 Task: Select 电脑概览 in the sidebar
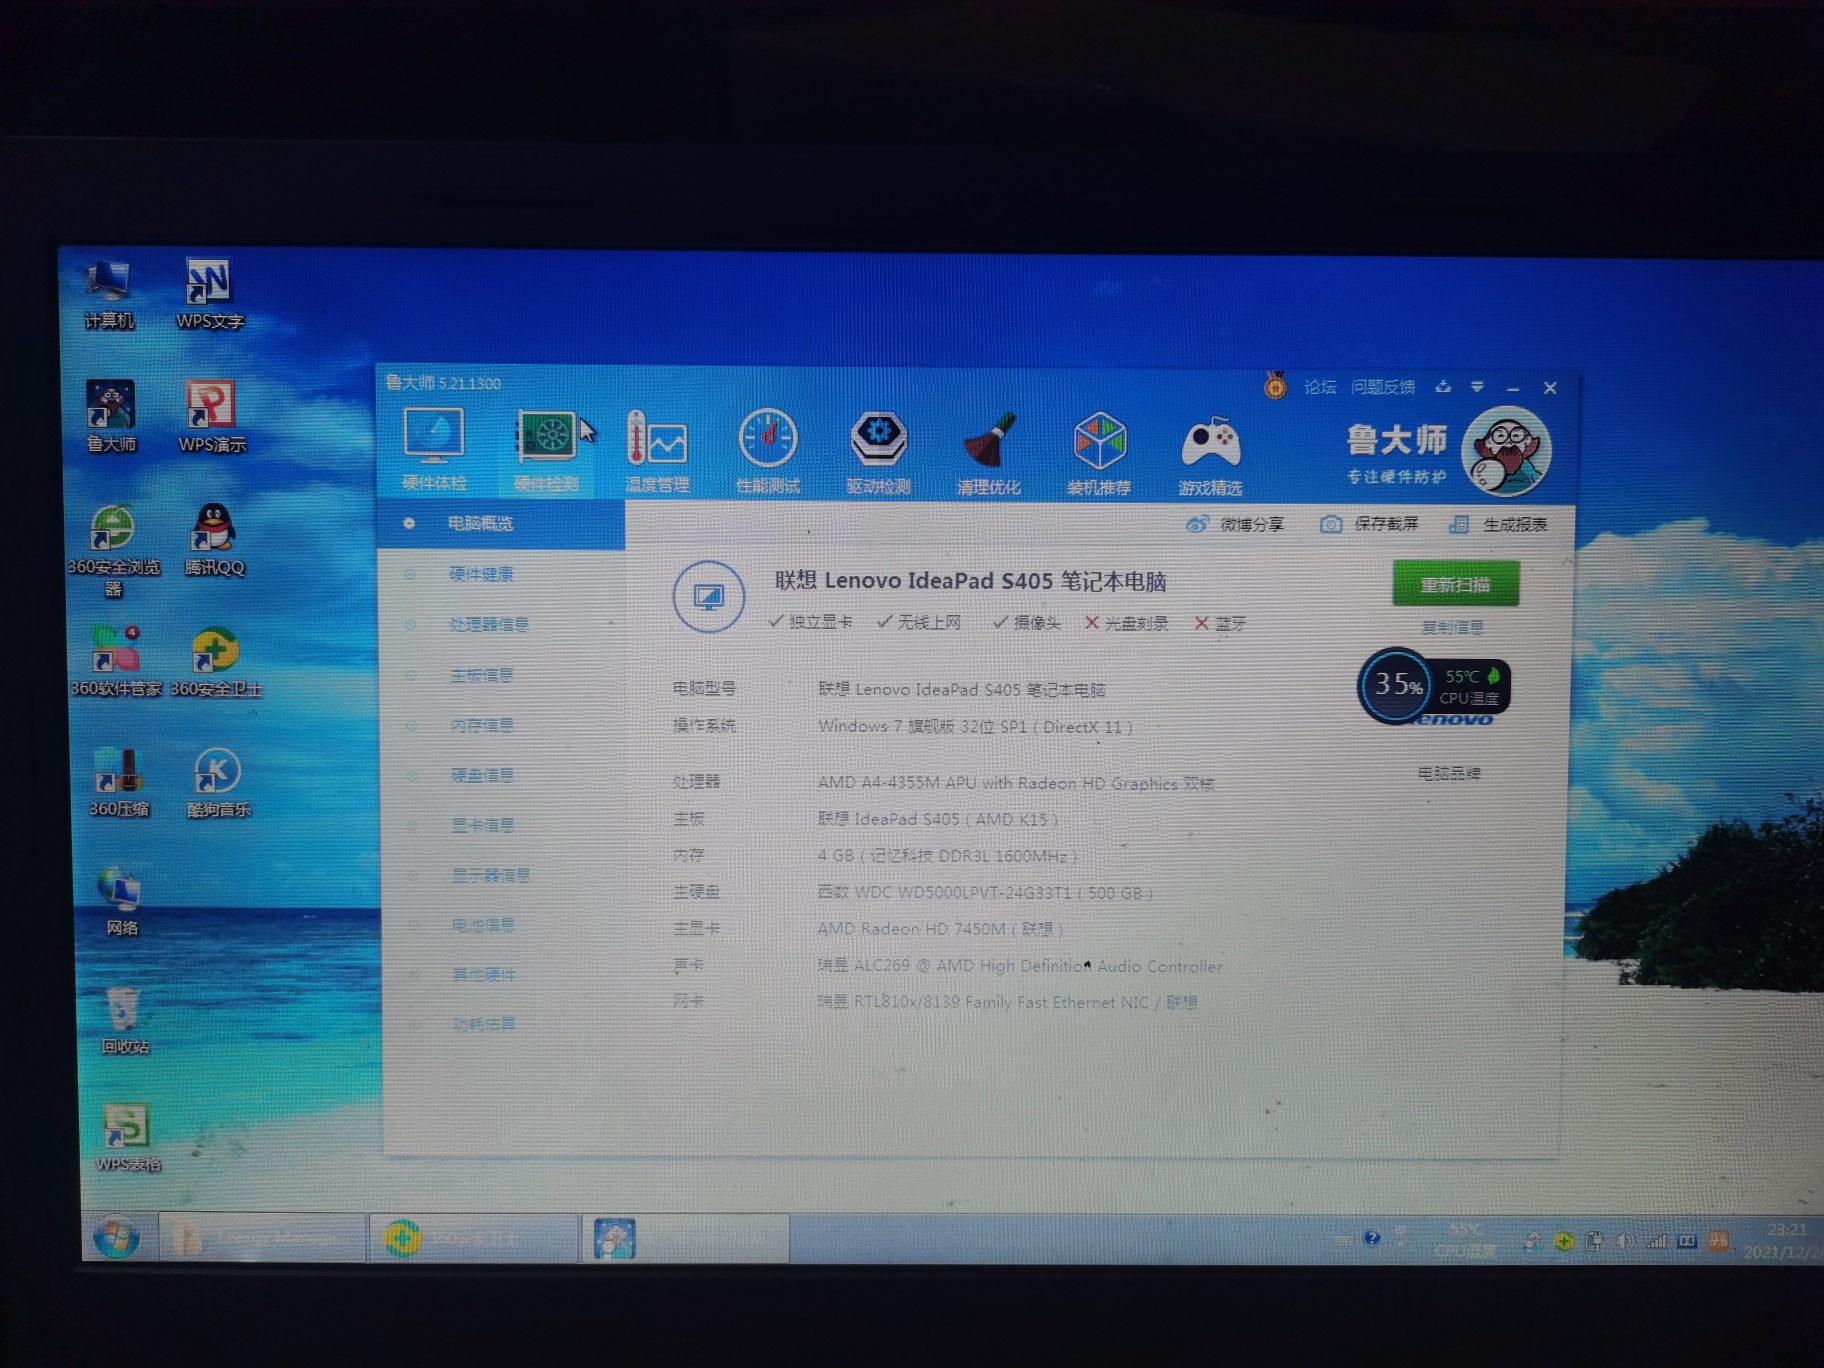click(502, 523)
